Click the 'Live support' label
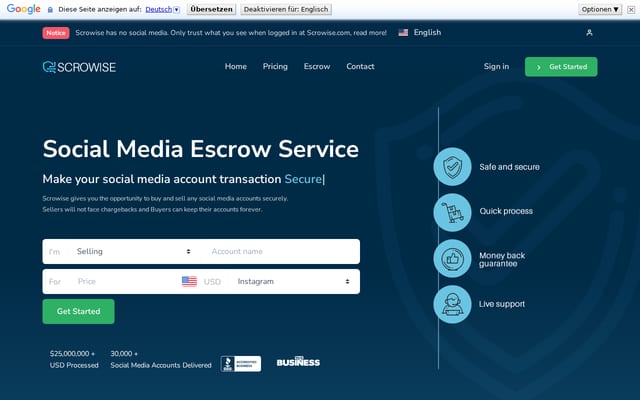640x400 pixels. pyautogui.click(x=502, y=304)
